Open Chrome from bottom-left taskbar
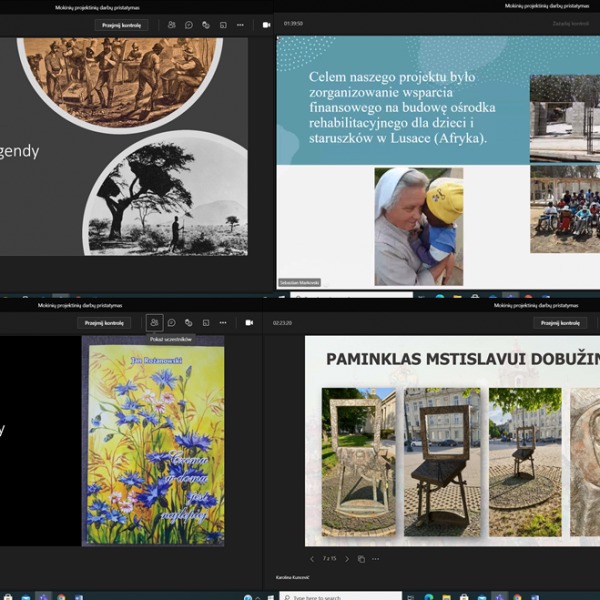Screen dimensions: 600x600 click(61, 597)
